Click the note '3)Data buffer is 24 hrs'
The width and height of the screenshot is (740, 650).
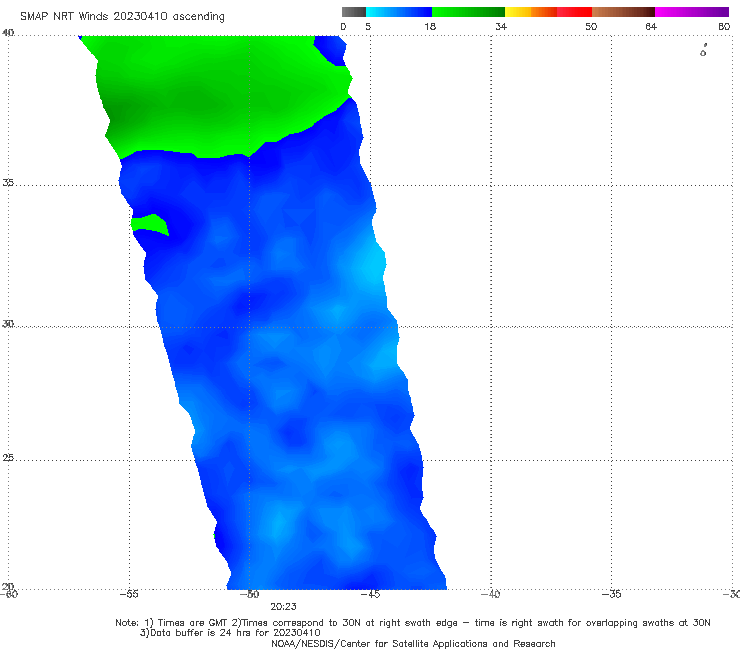click(230, 633)
